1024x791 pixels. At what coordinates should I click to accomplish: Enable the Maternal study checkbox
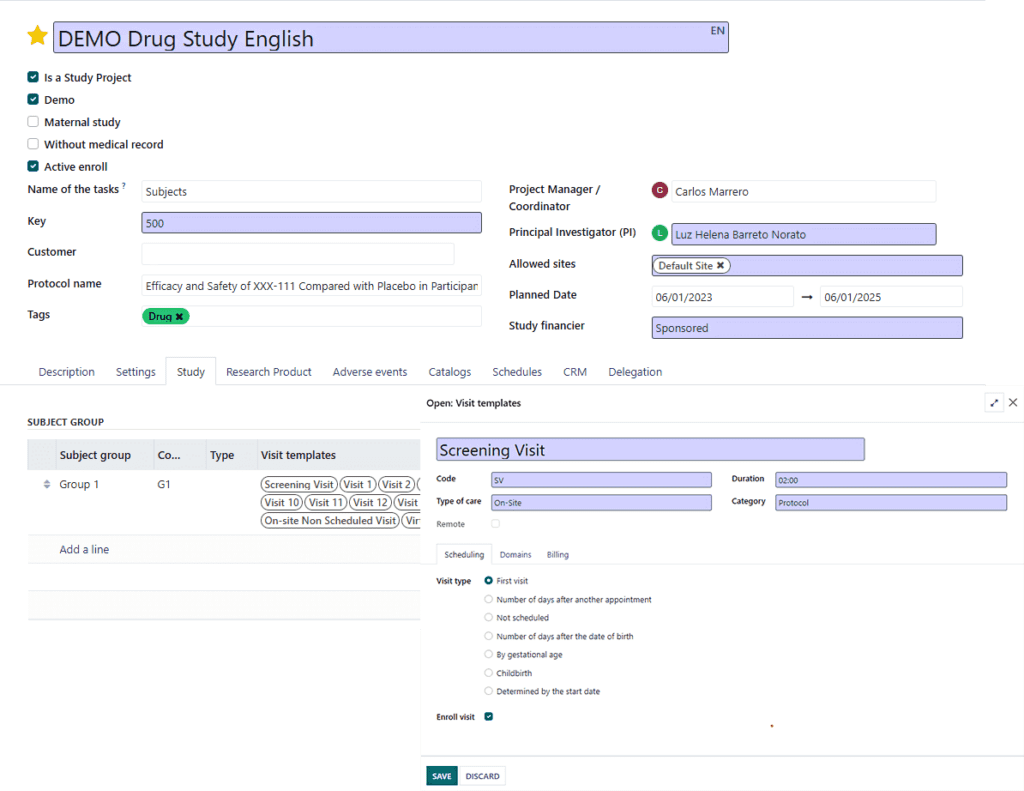(31, 121)
